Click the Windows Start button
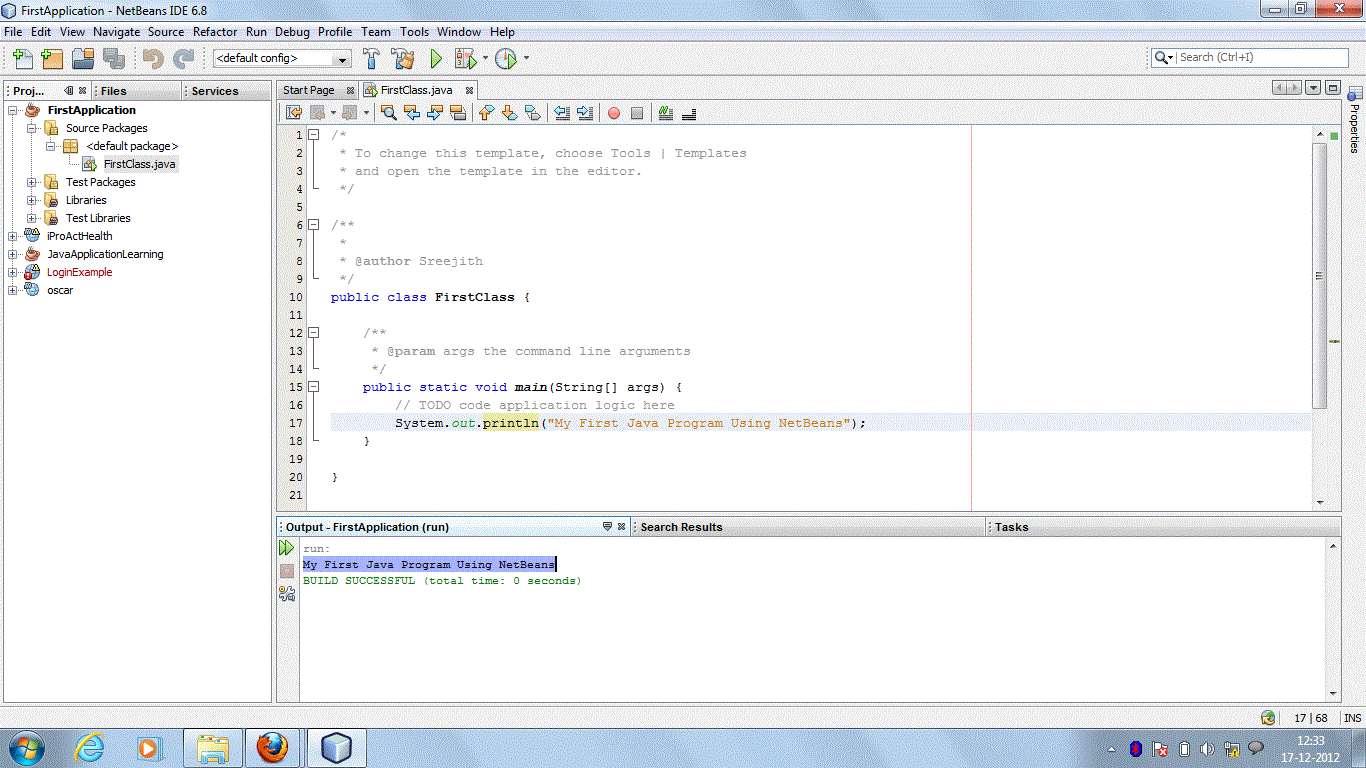The width and height of the screenshot is (1366, 768). pyautogui.click(x=25, y=748)
